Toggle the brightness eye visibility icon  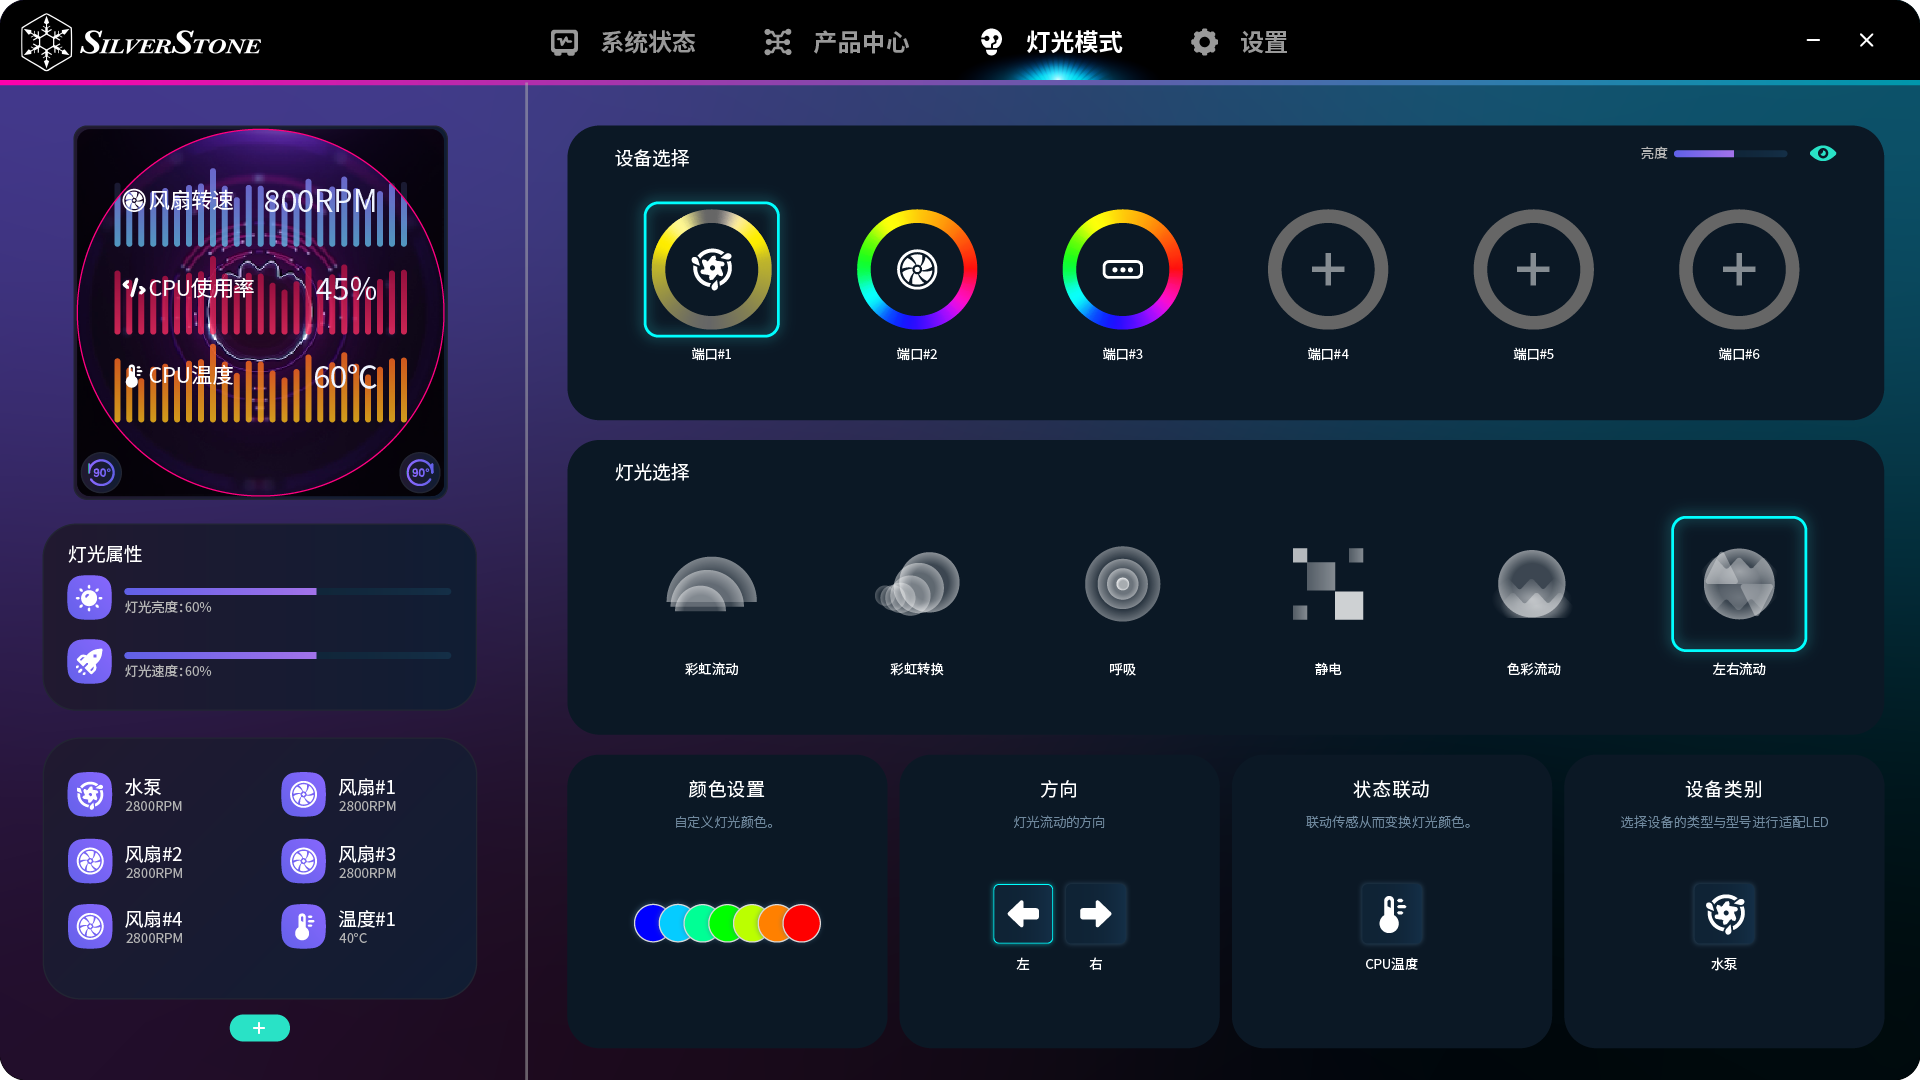tap(1822, 153)
